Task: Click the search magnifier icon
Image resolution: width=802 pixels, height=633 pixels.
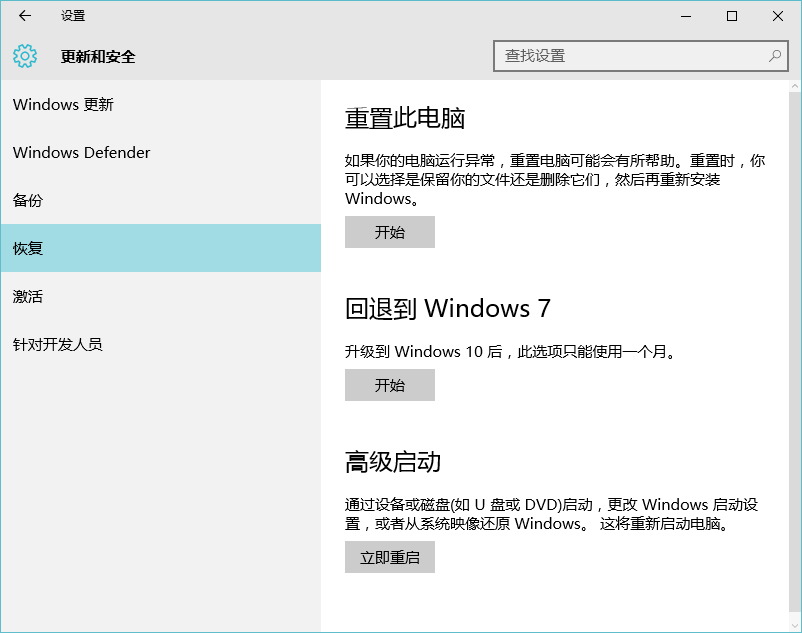Action: 774,56
